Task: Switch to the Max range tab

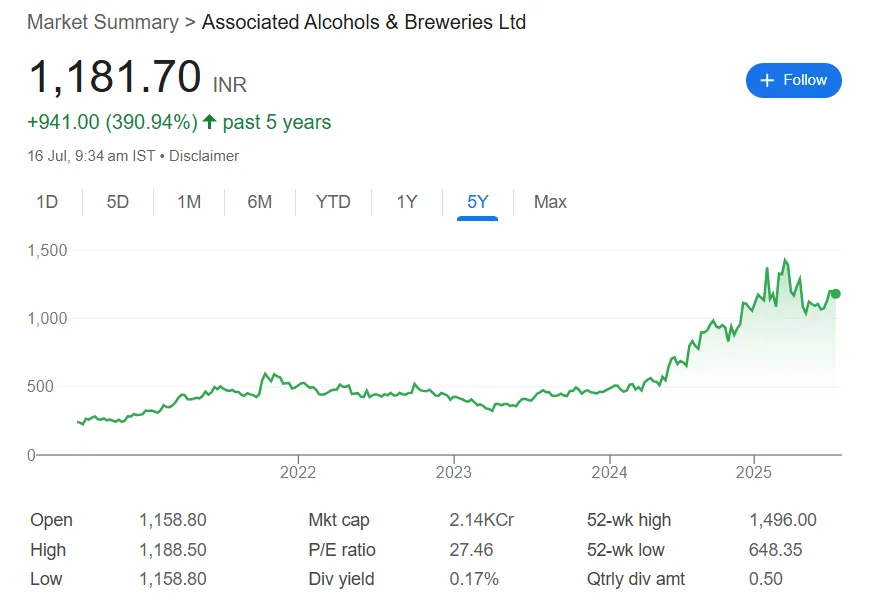Action: click(x=550, y=202)
